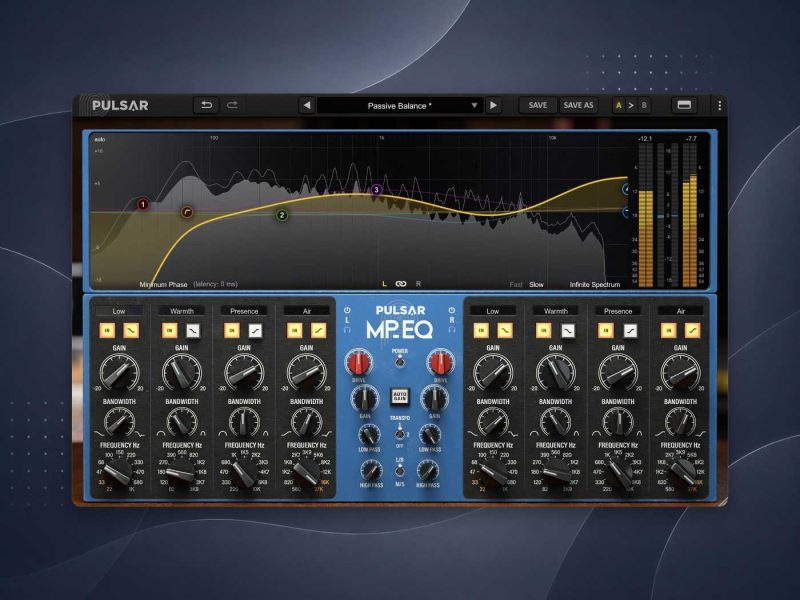Viewport: 800px width, 600px height.
Task: Undo the last change with the undo arrow
Action: click(206, 105)
